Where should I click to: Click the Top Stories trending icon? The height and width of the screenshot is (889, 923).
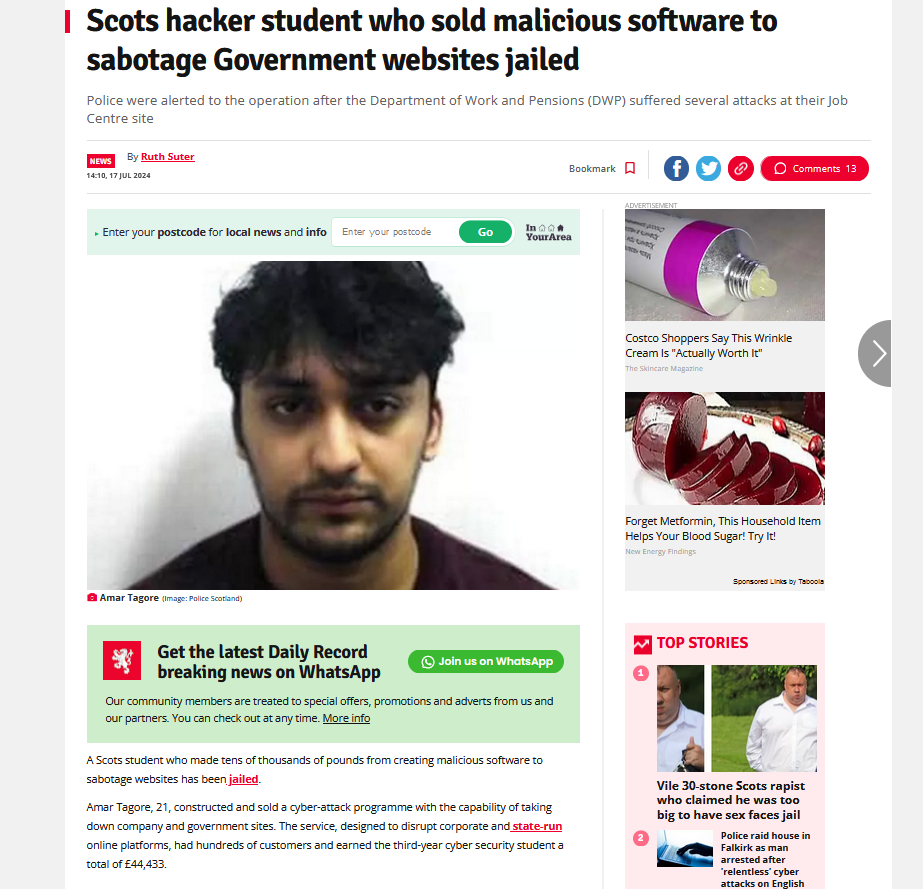(x=642, y=644)
